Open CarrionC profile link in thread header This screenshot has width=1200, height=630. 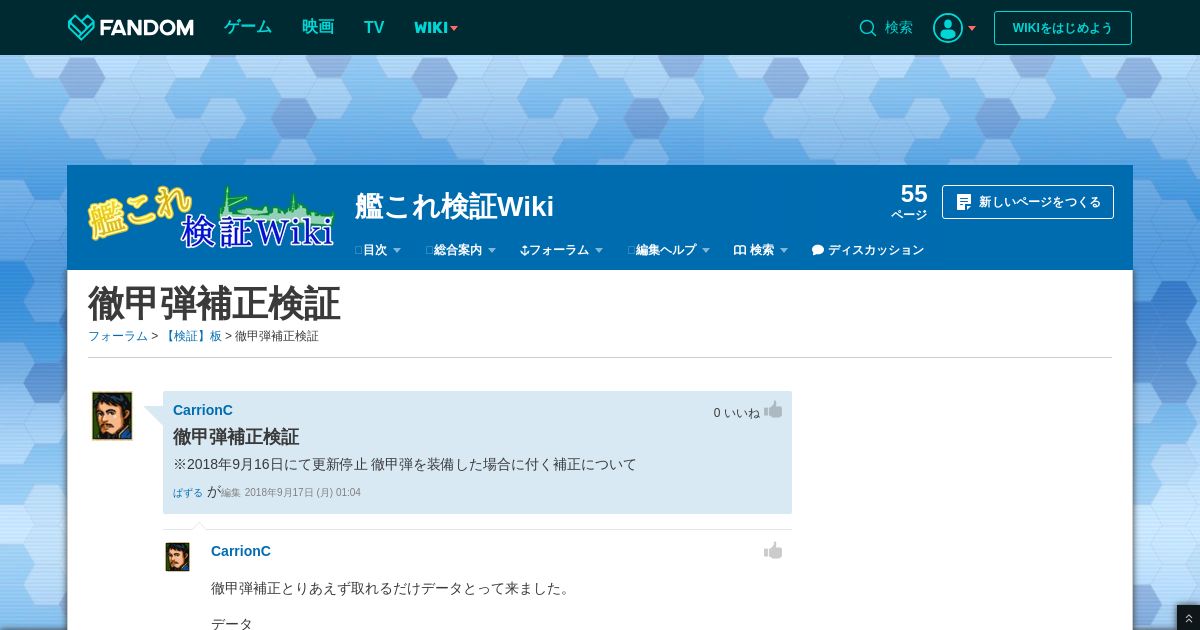(203, 410)
